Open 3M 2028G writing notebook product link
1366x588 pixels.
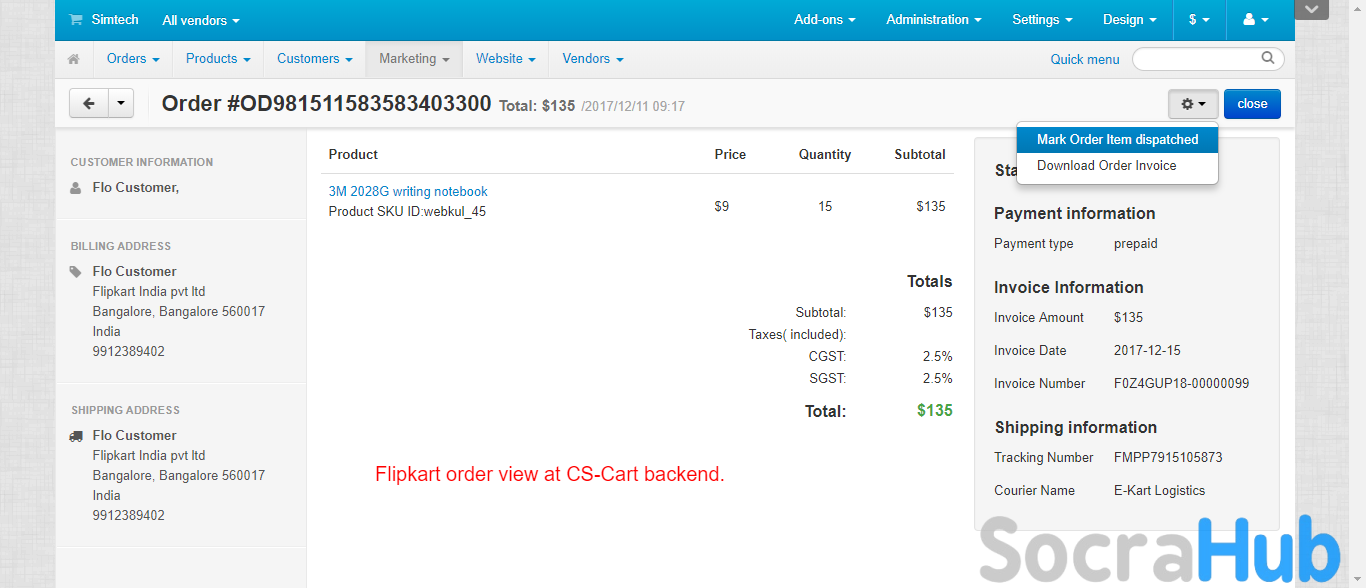pyautogui.click(x=408, y=192)
